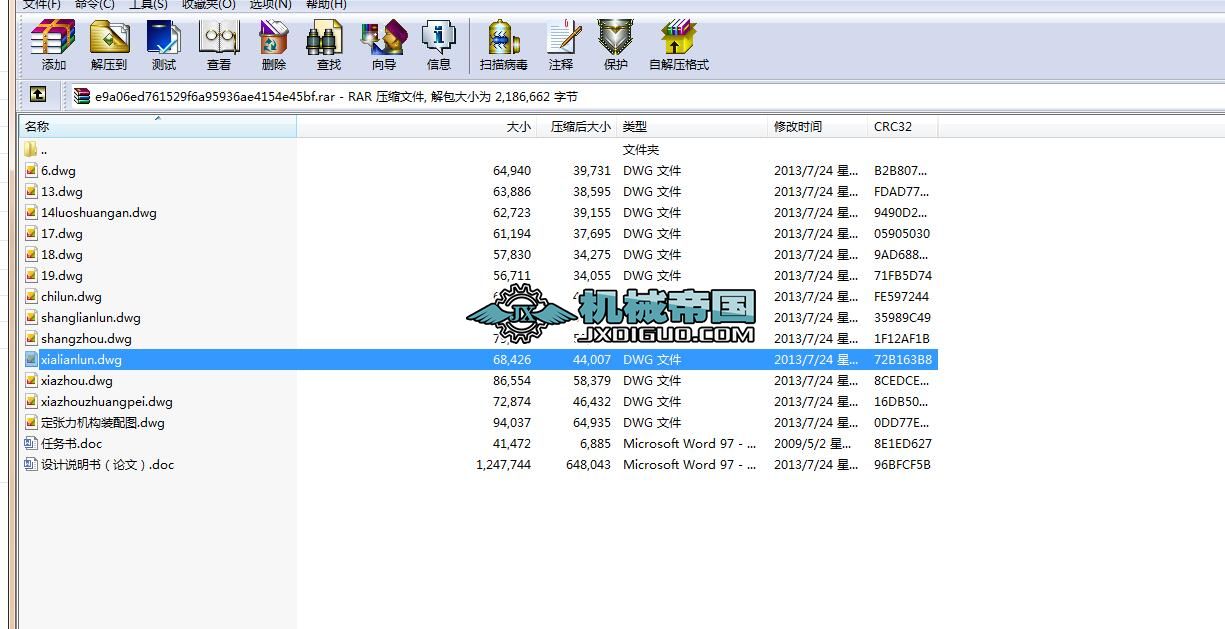The image size is (1225, 629).
Task: Select file 18.dwg
Action: (62, 254)
